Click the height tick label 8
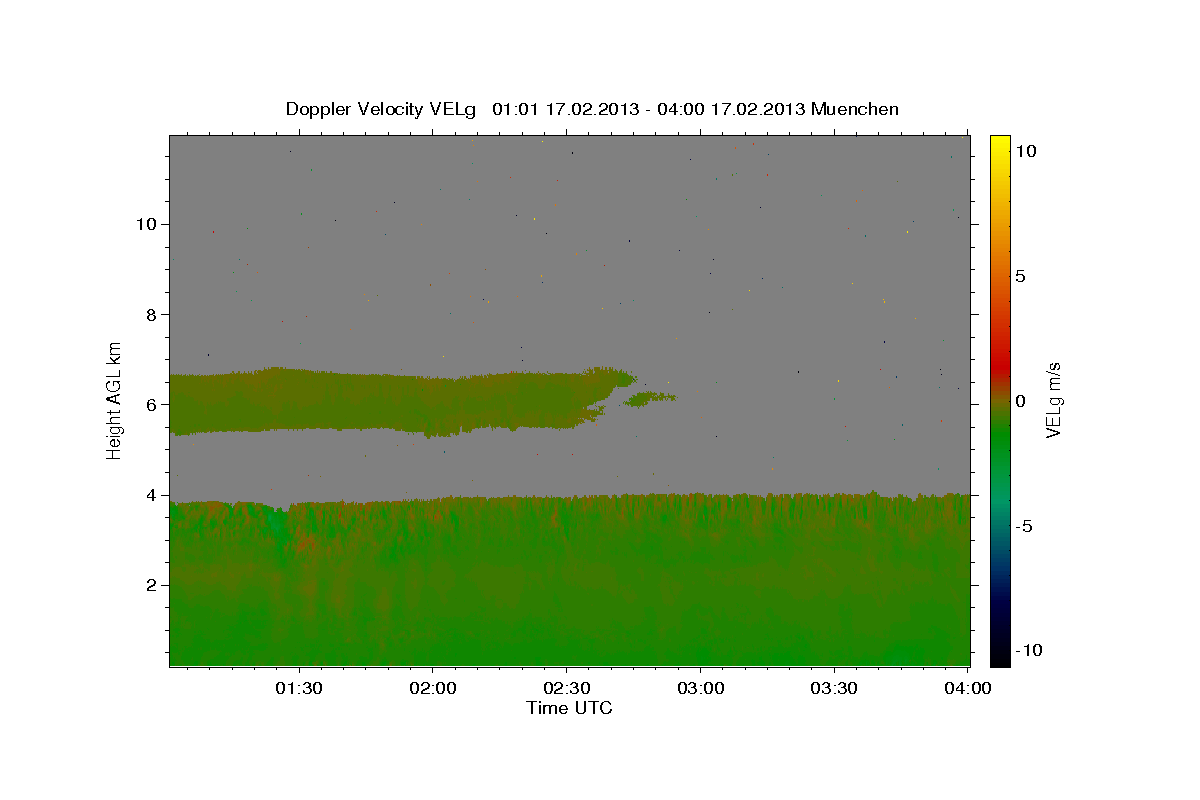Image resolution: width=1200 pixels, height=800 pixels. point(150,314)
